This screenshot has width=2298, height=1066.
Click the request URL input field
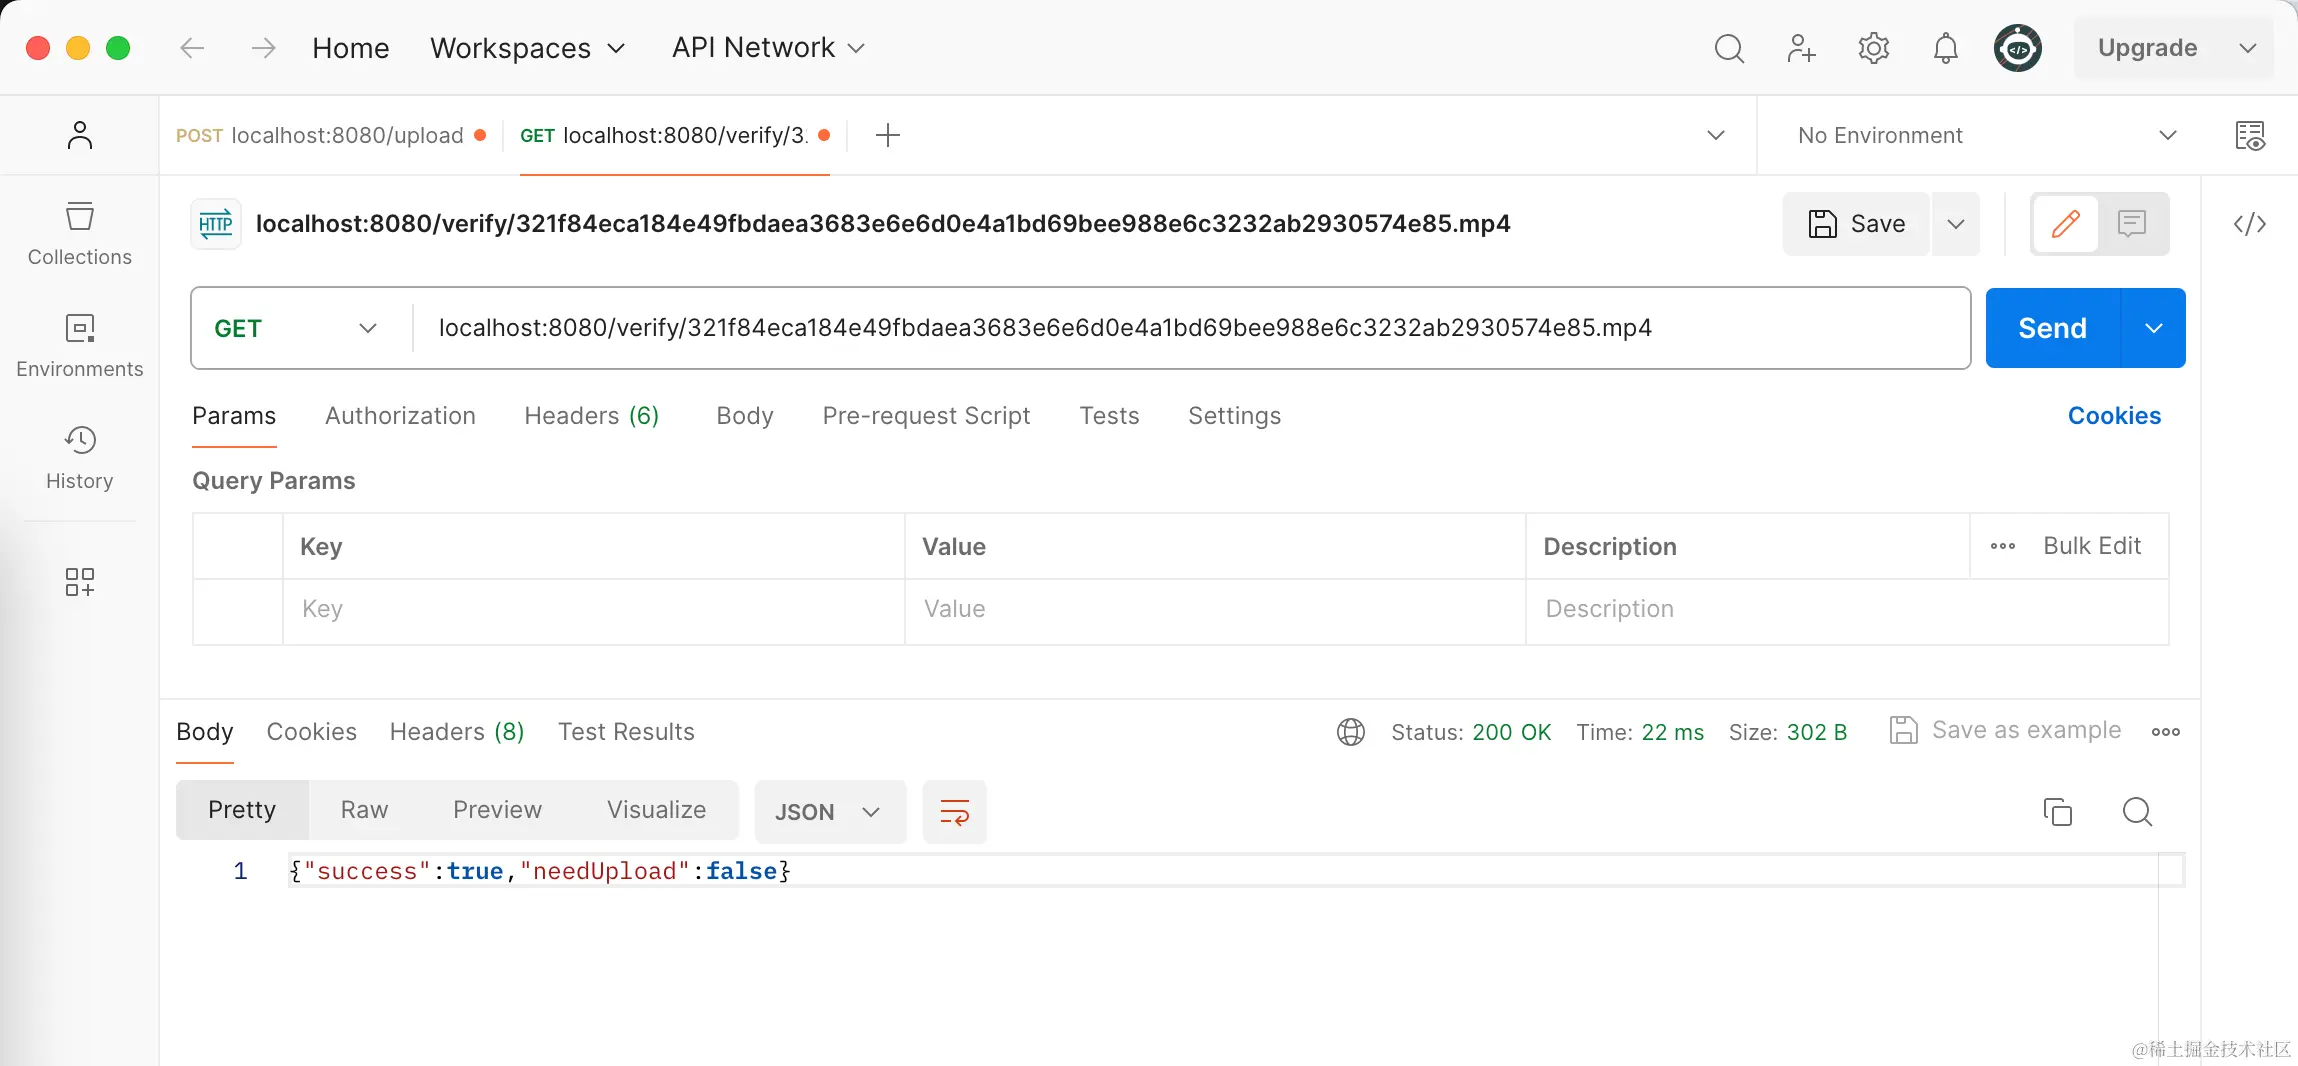click(x=1190, y=328)
